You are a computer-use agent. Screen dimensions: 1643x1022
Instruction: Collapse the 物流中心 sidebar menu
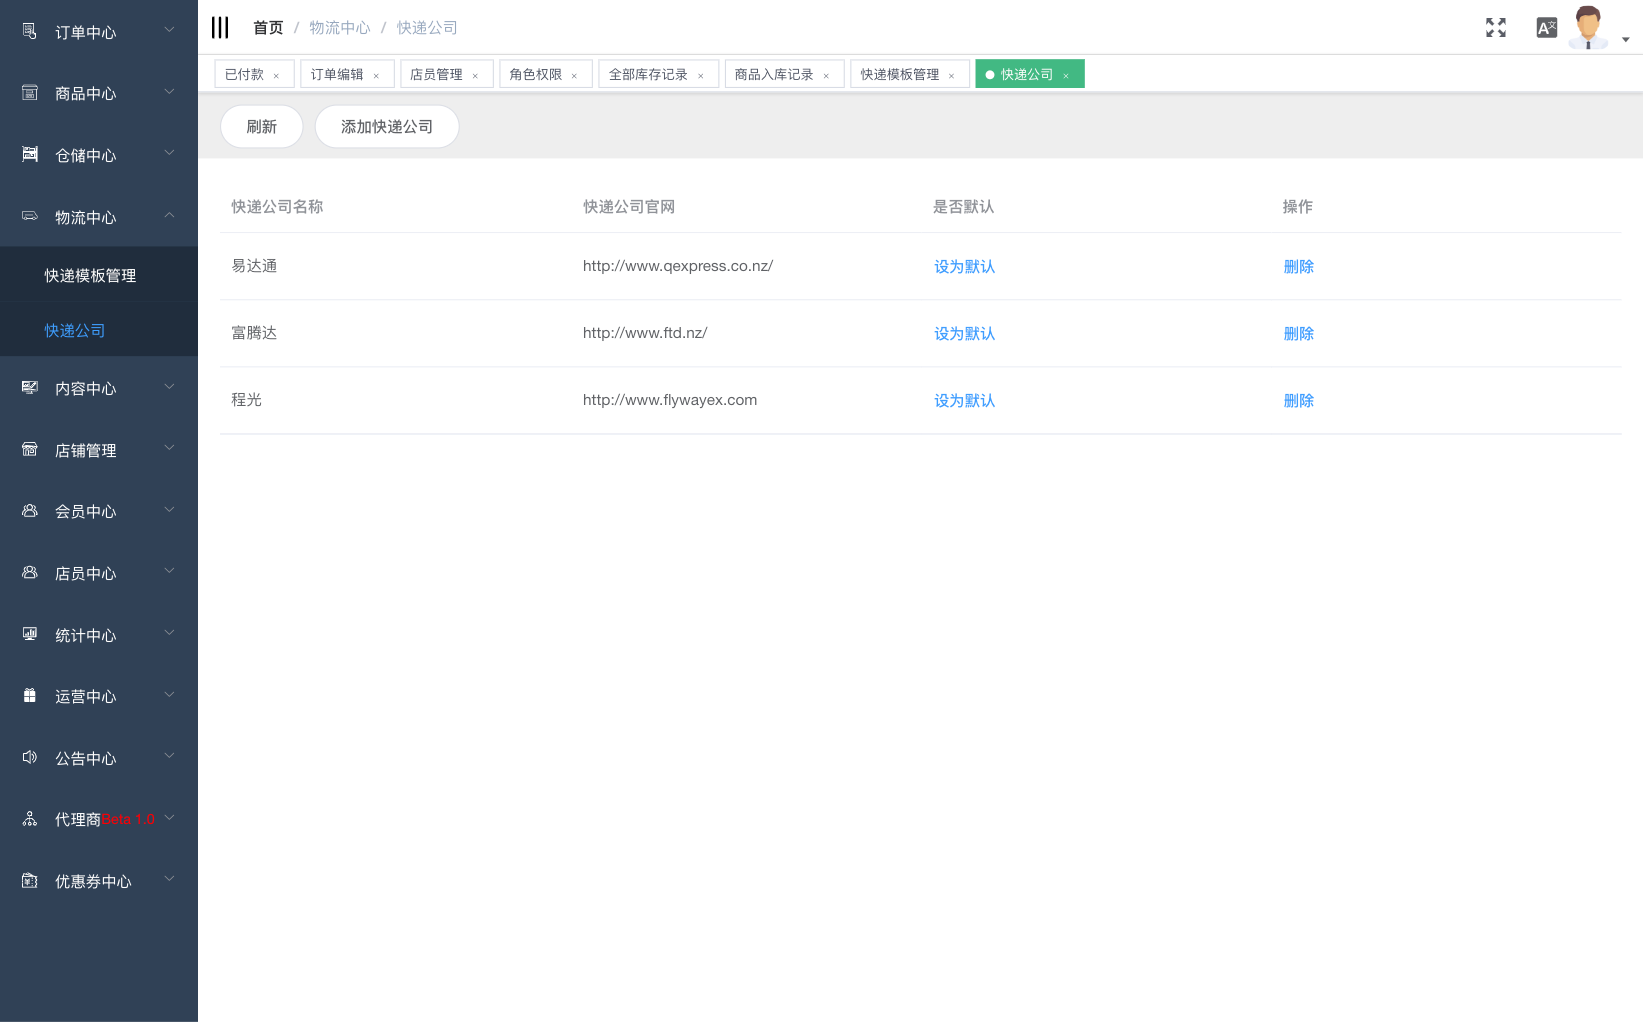(x=98, y=217)
